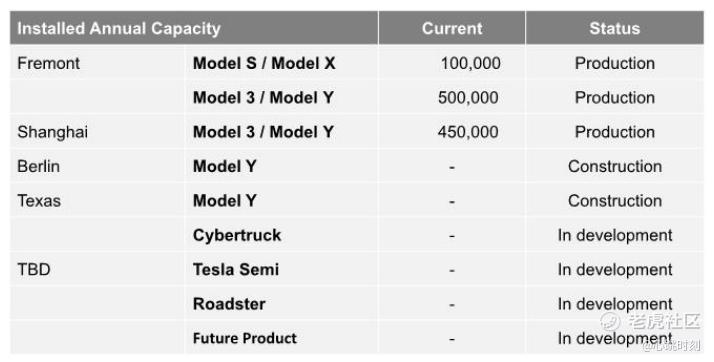Click Cybertruck's In development status

[615, 235]
